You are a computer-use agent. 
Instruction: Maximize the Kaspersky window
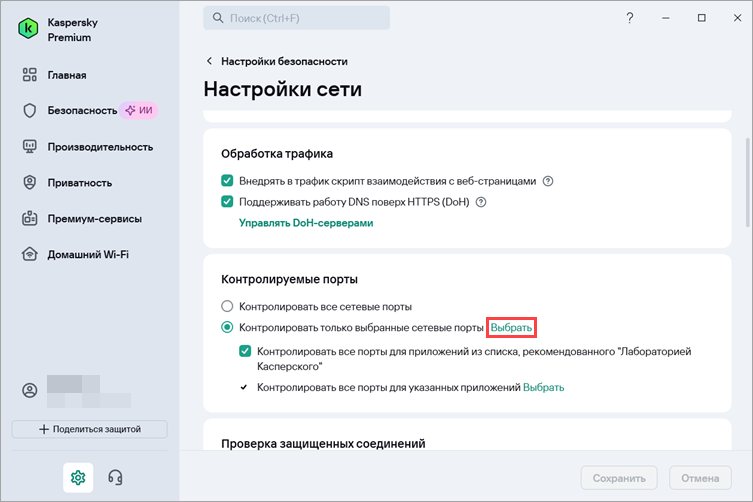[x=702, y=18]
